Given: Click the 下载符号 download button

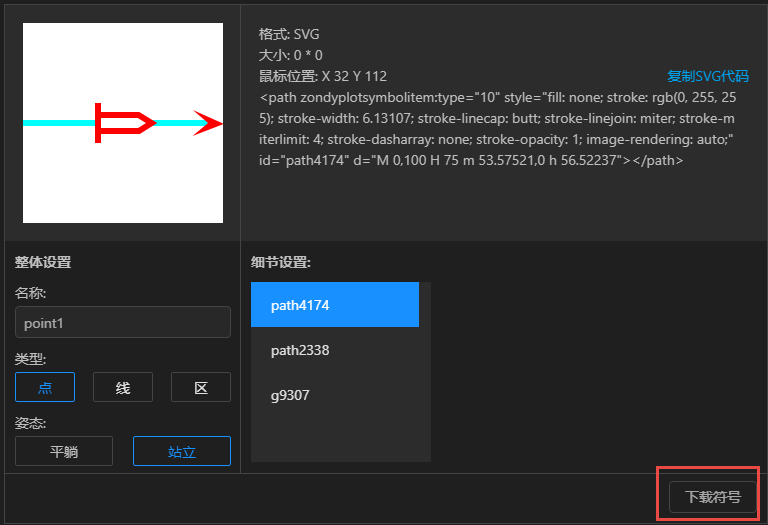Looking at the screenshot, I should (713, 497).
